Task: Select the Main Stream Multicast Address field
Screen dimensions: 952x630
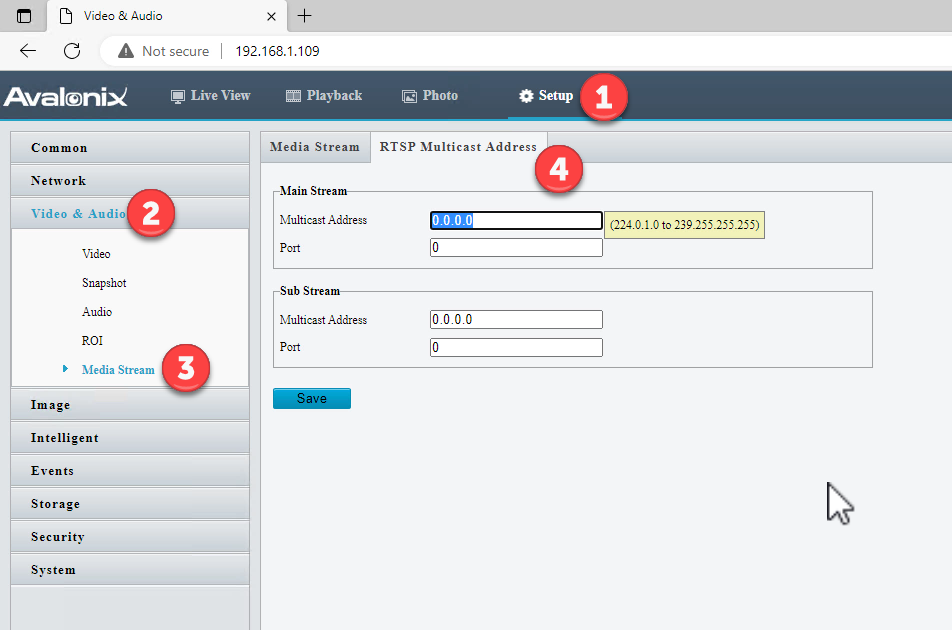Action: pyautogui.click(x=515, y=220)
